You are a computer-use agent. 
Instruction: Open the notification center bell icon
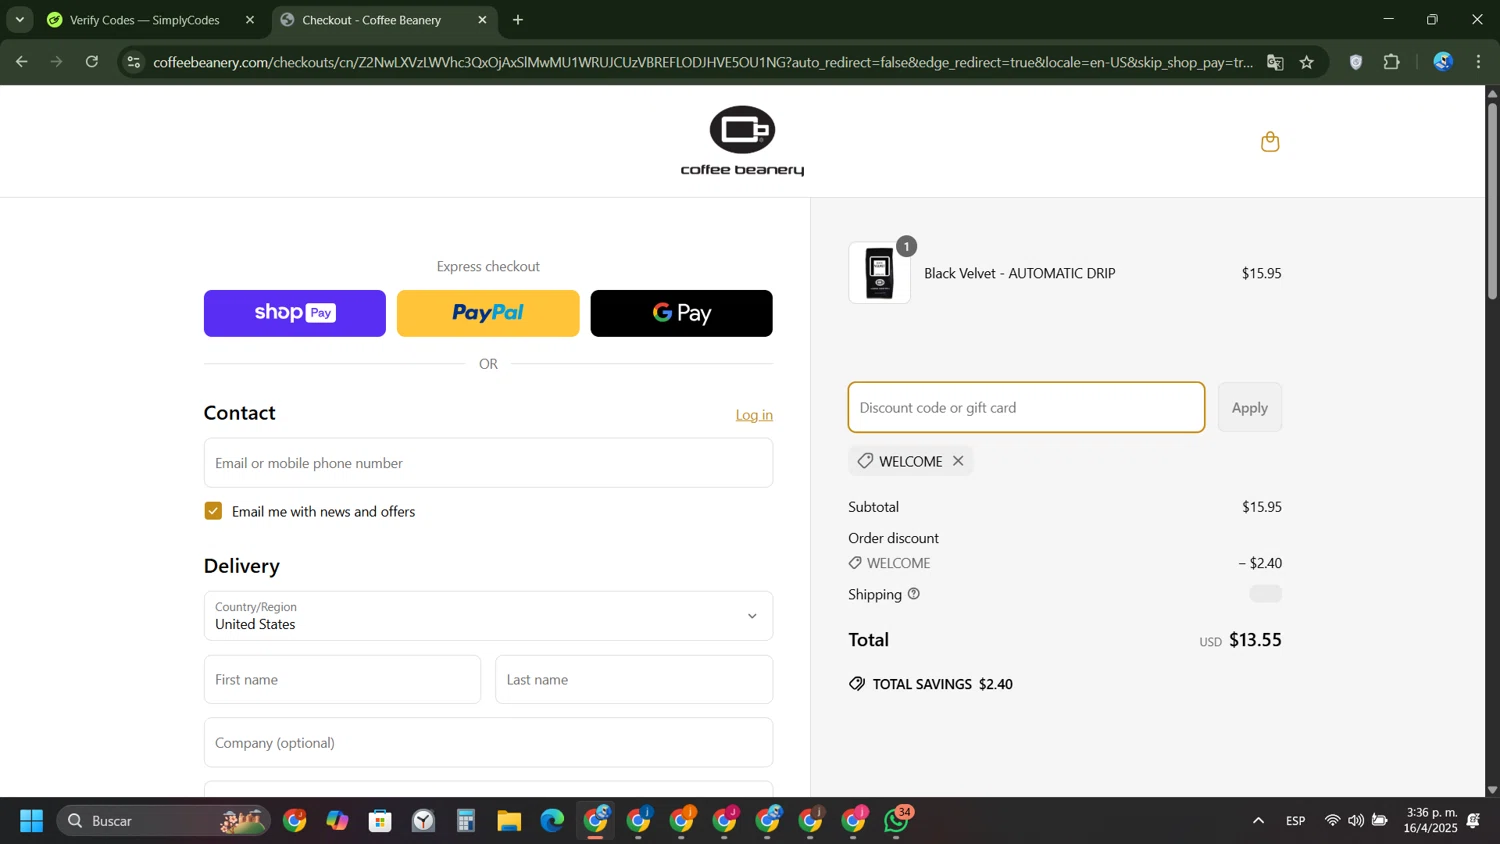(x=1473, y=821)
